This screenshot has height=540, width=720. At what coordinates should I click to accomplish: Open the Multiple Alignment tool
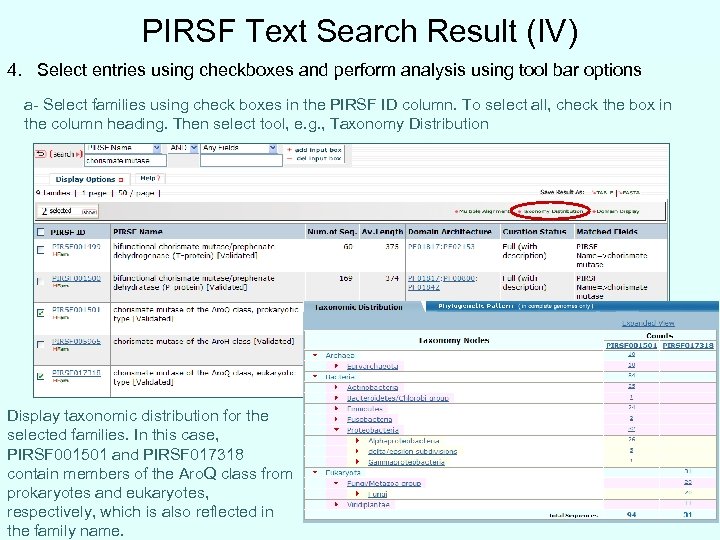[x=482, y=211]
